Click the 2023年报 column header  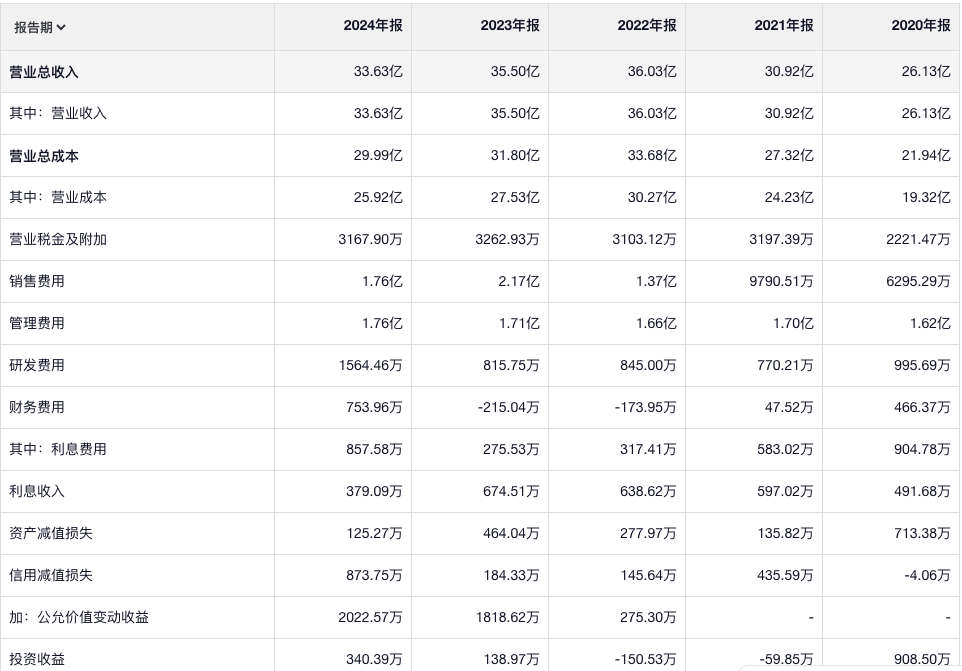(509, 26)
